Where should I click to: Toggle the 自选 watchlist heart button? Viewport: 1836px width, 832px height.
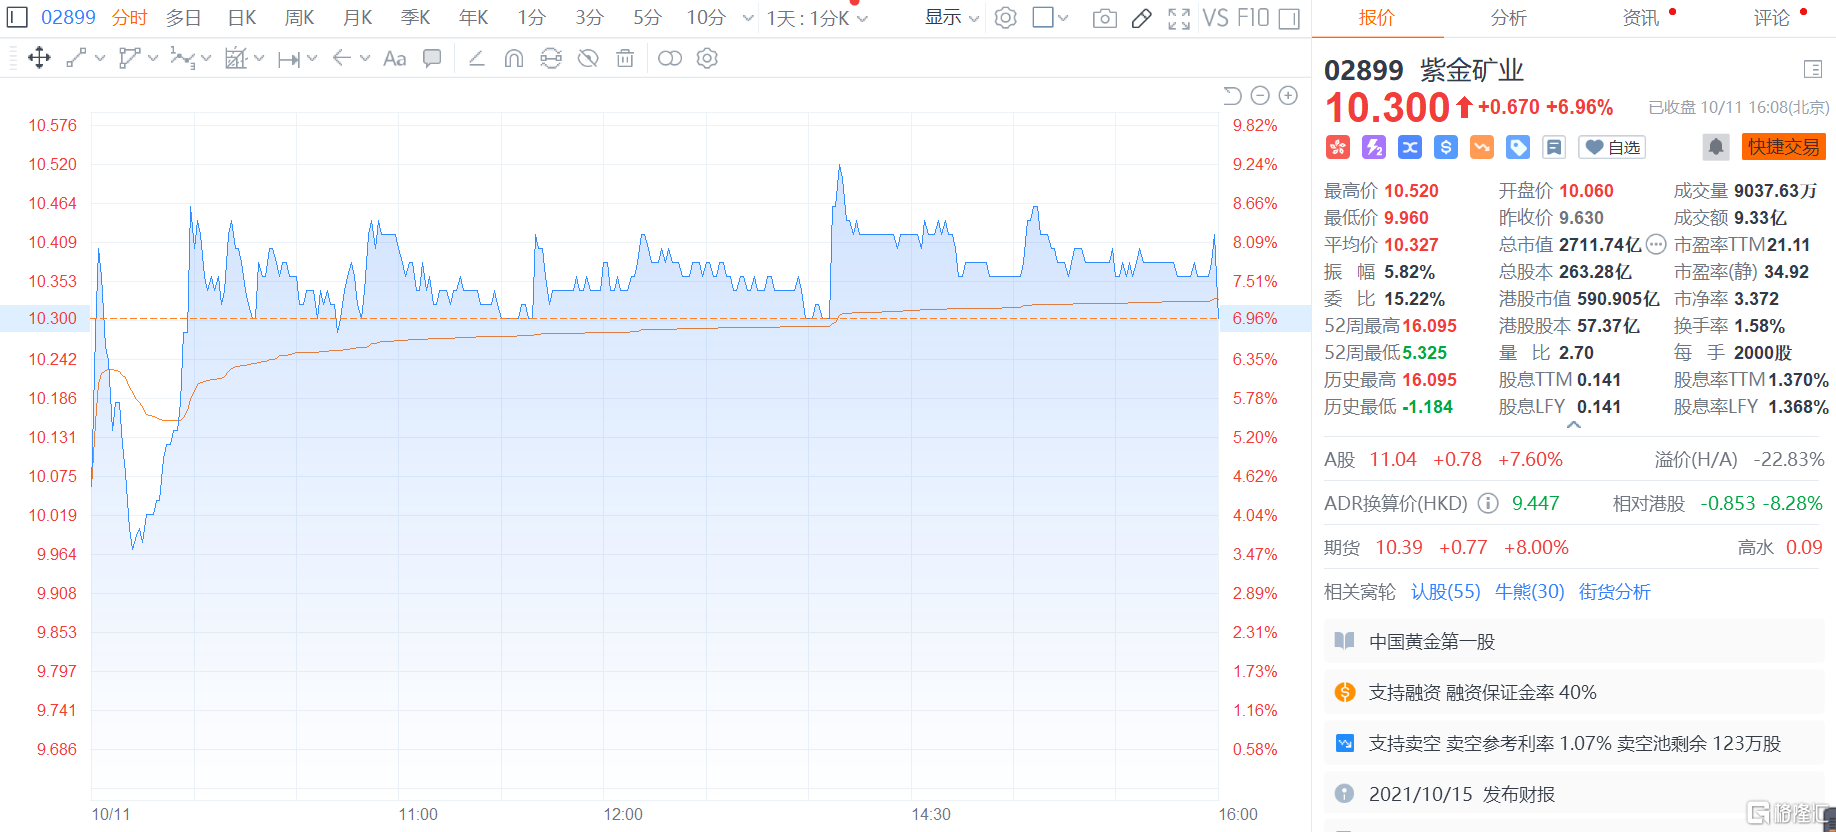click(x=1612, y=147)
